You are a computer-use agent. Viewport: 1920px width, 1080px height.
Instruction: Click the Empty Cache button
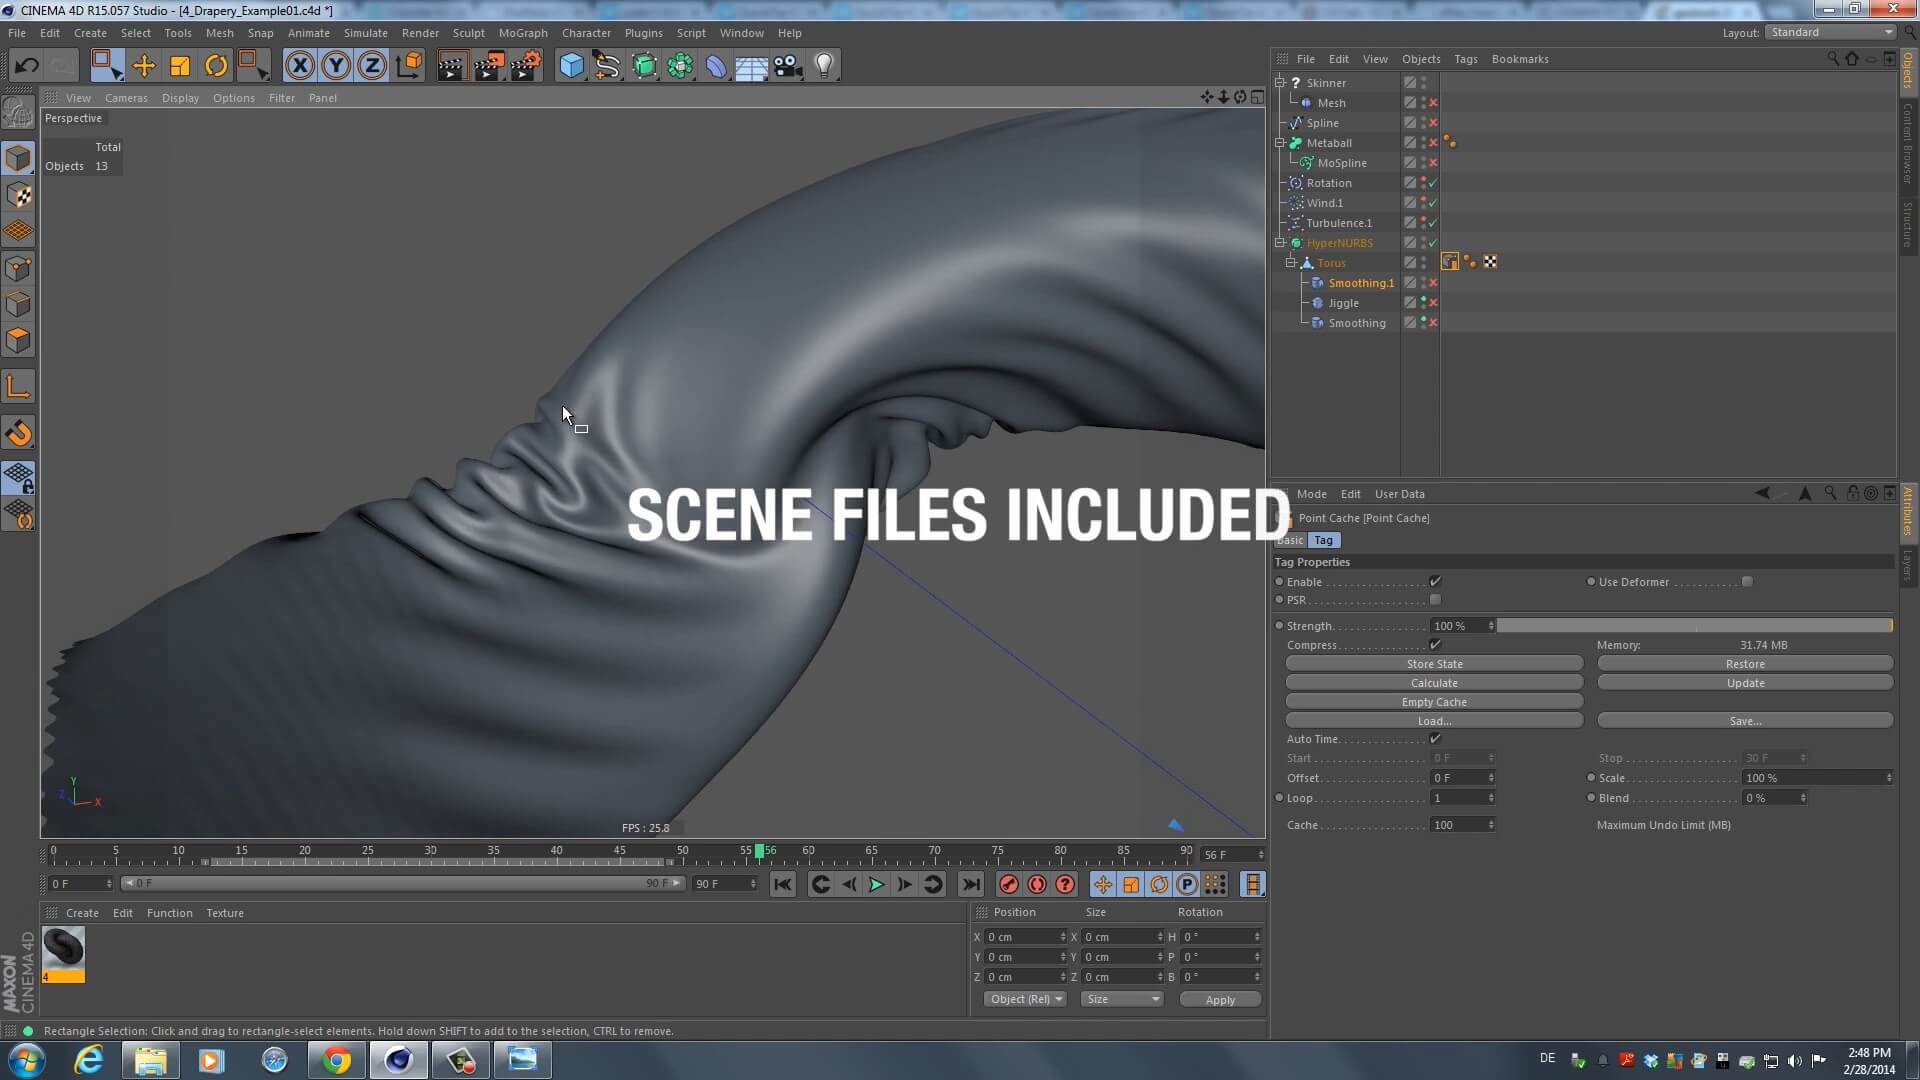(1434, 702)
